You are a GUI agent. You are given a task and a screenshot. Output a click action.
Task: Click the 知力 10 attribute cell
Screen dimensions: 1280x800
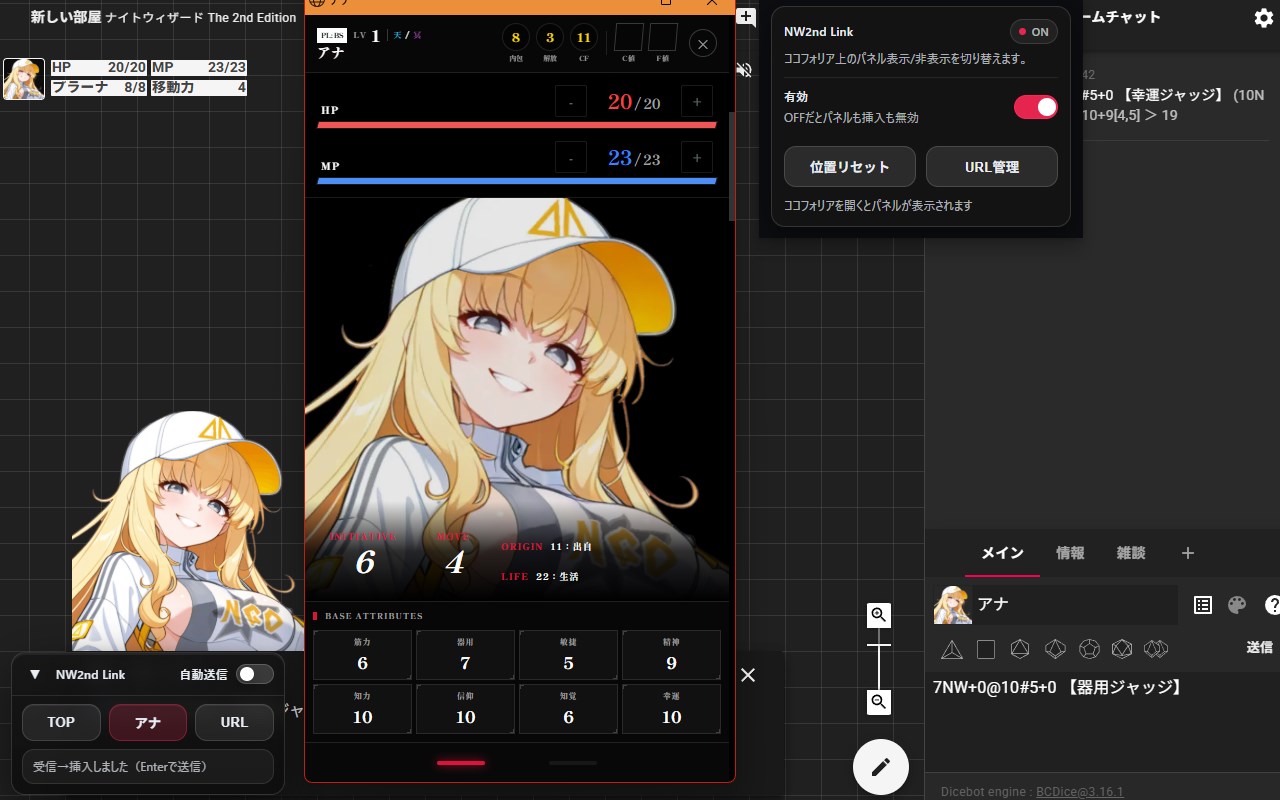(362, 709)
